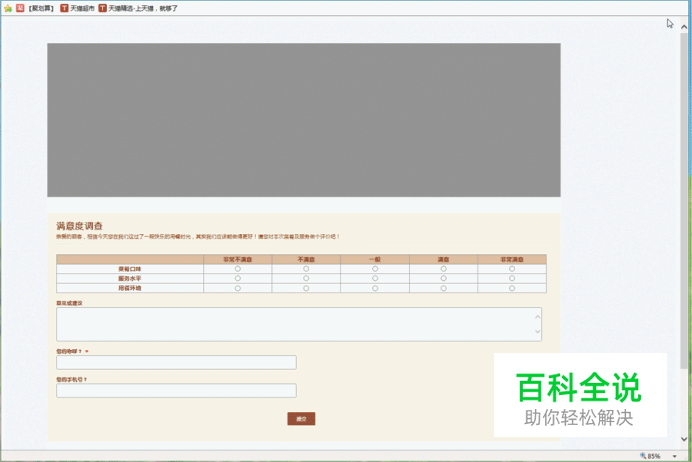Rate 服务水平 as 非常满意
Viewport: 692px width, 462px height.
[x=512, y=278]
